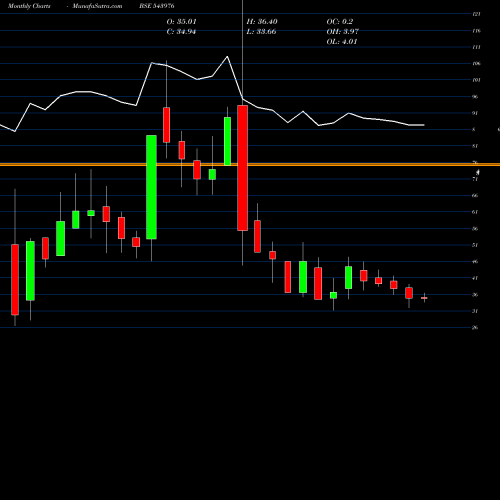Click the 91 price axis label
The image size is (500, 500).
pyautogui.click(x=475, y=113)
